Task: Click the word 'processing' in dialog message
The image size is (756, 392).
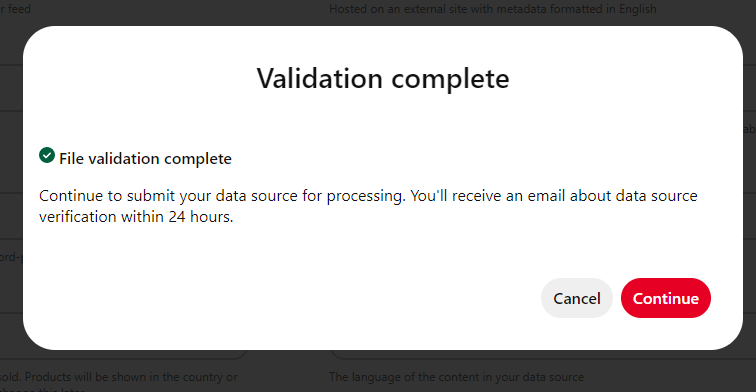Action: click(x=366, y=196)
